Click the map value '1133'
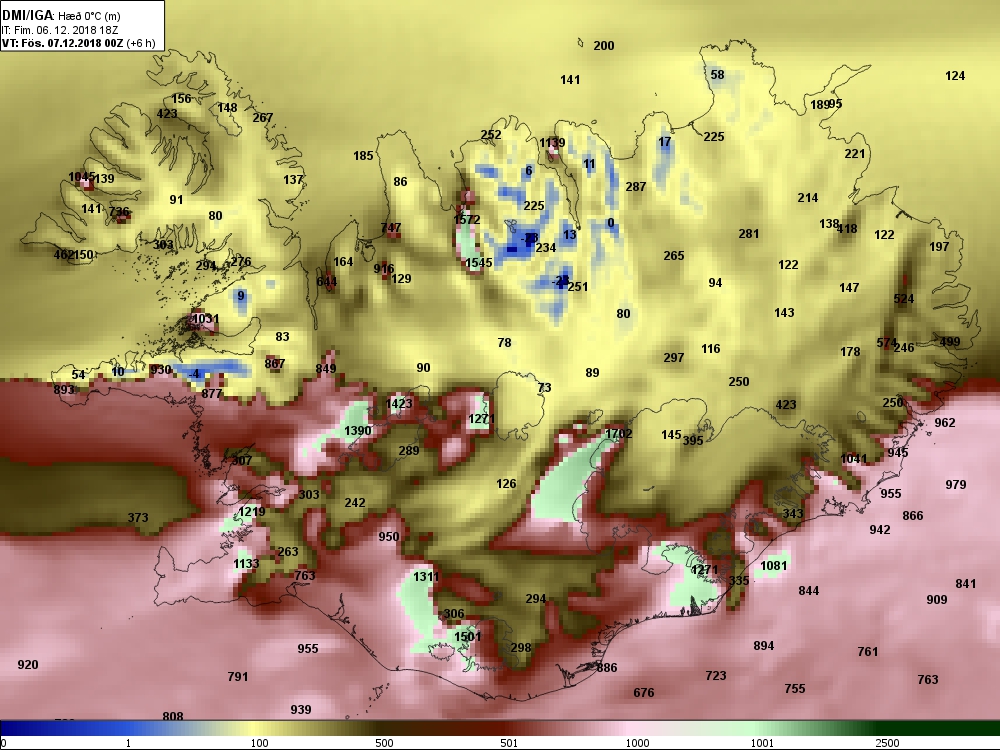The width and height of the screenshot is (1000, 750). click(x=246, y=564)
